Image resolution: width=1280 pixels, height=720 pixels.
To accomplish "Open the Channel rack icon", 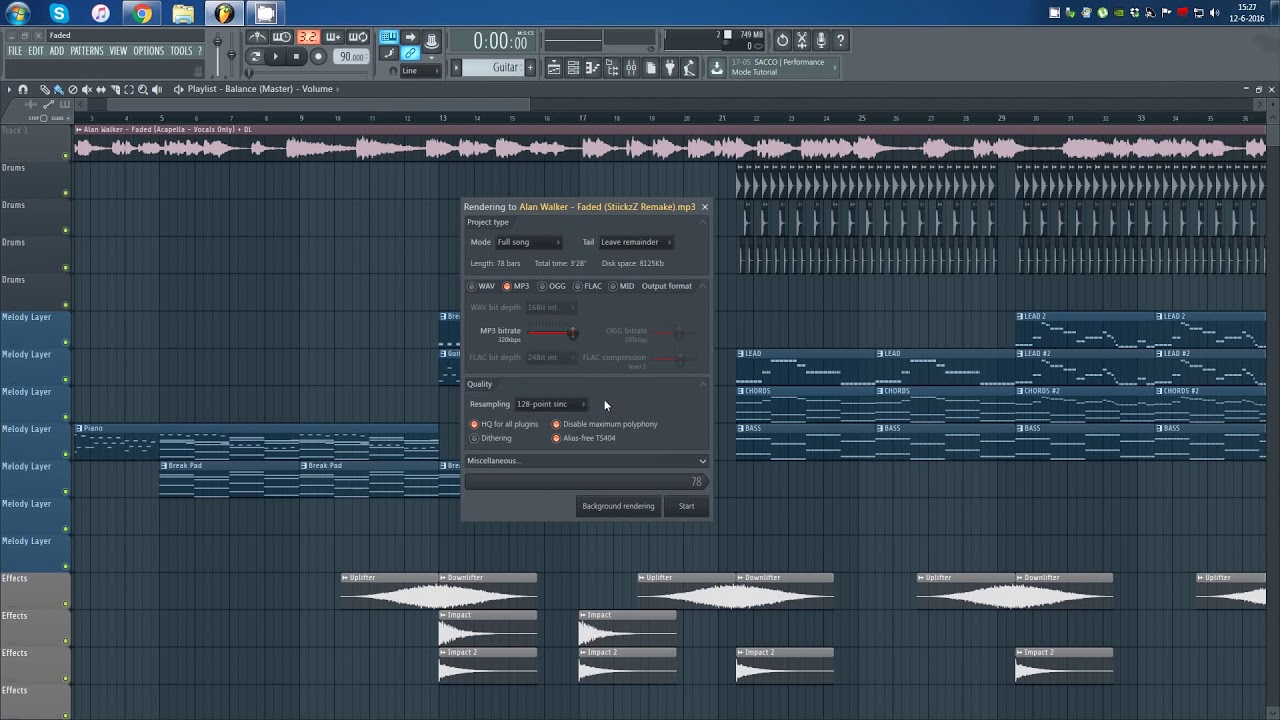I will coord(573,68).
